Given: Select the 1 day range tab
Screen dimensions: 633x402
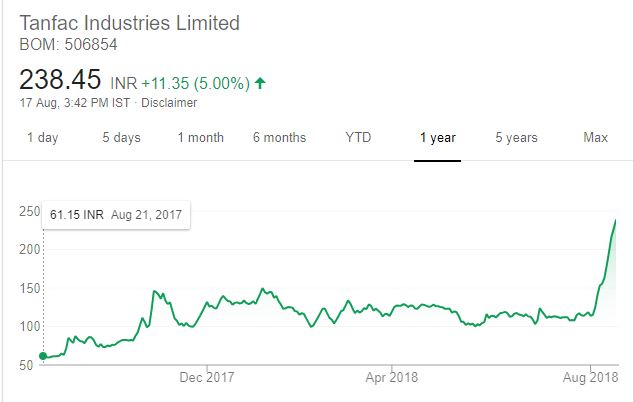Looking at the screenshot, I should [x=42, y=138].
